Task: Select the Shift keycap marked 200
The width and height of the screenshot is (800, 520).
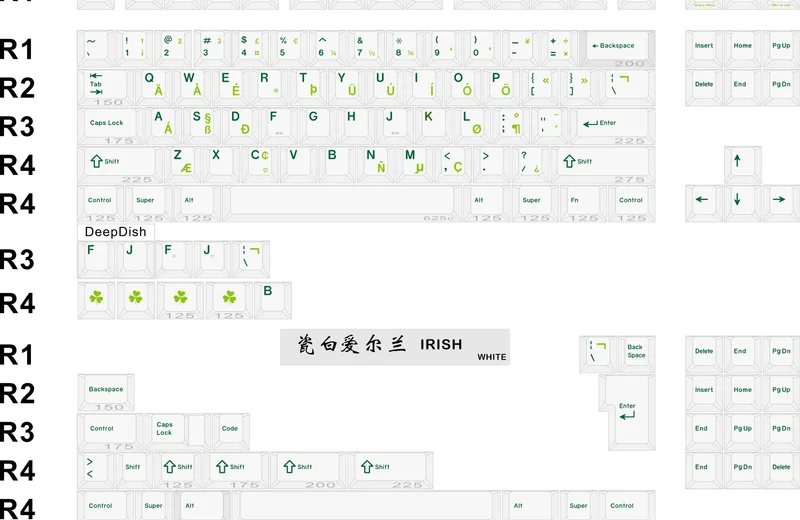Action: click(308, 470)
